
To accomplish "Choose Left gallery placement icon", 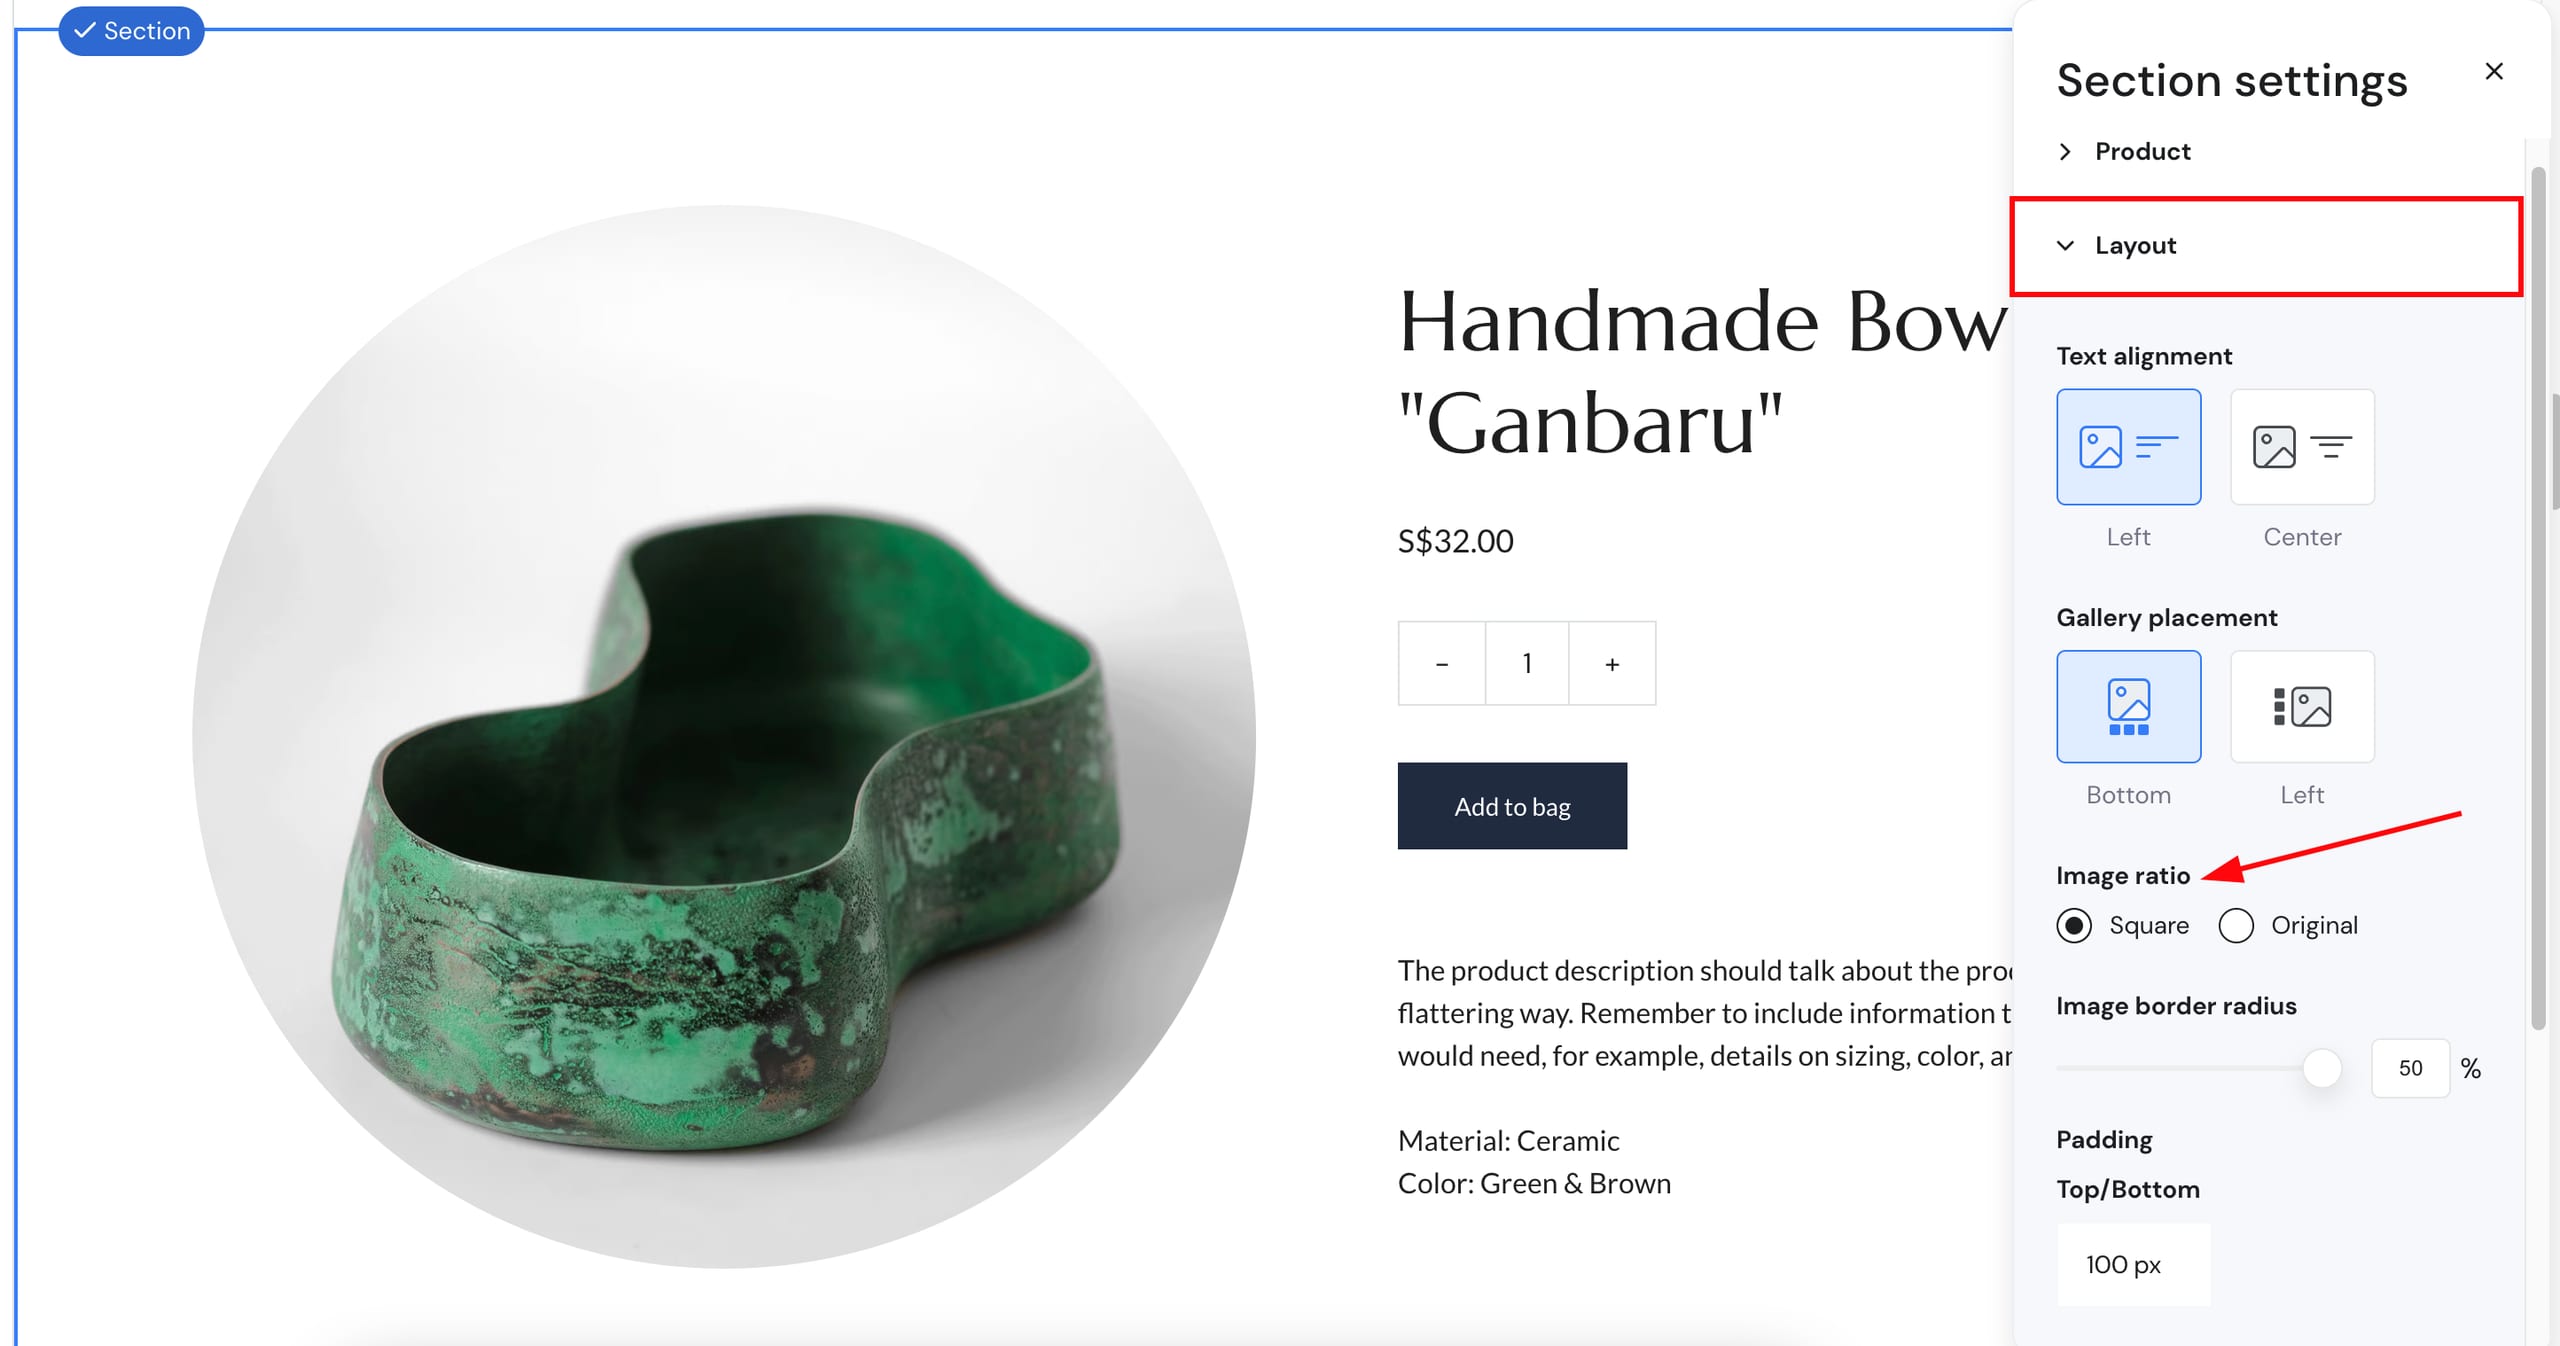I will [2302, 707].
